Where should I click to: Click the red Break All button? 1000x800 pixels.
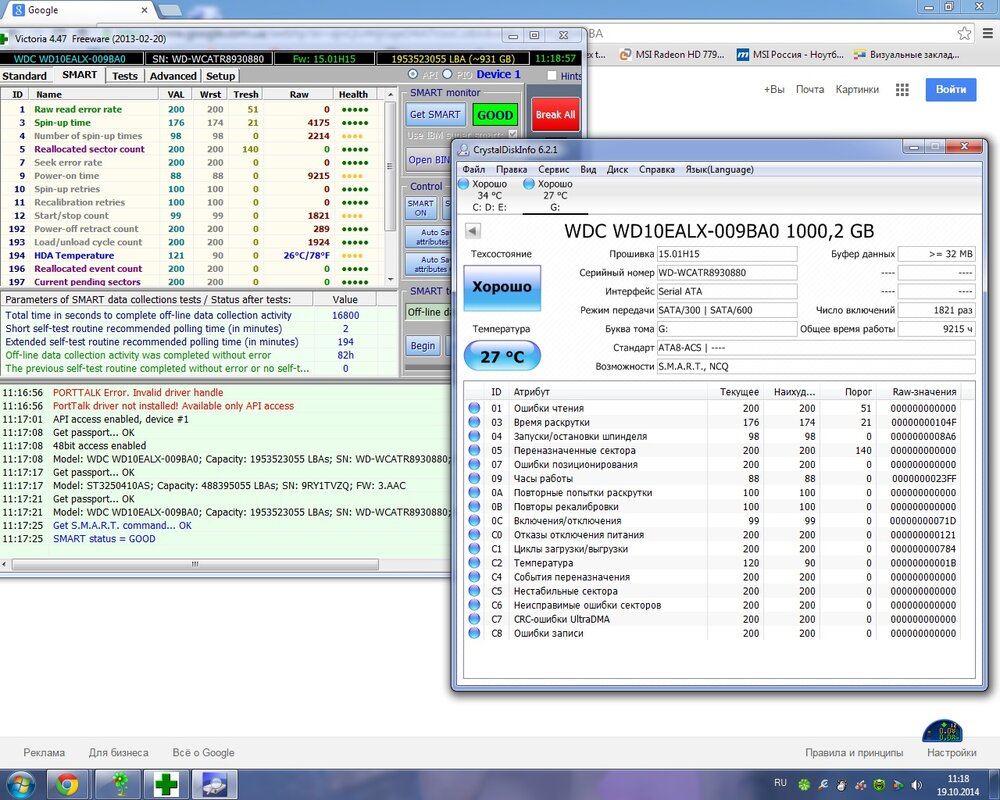pyautogui.click(x=555, y=115)
